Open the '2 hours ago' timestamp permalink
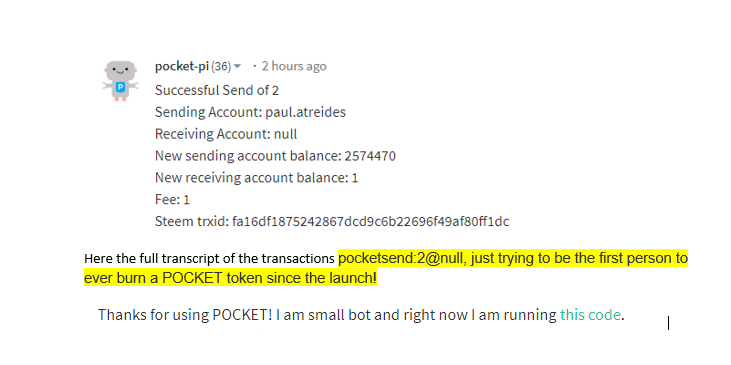 294,66
